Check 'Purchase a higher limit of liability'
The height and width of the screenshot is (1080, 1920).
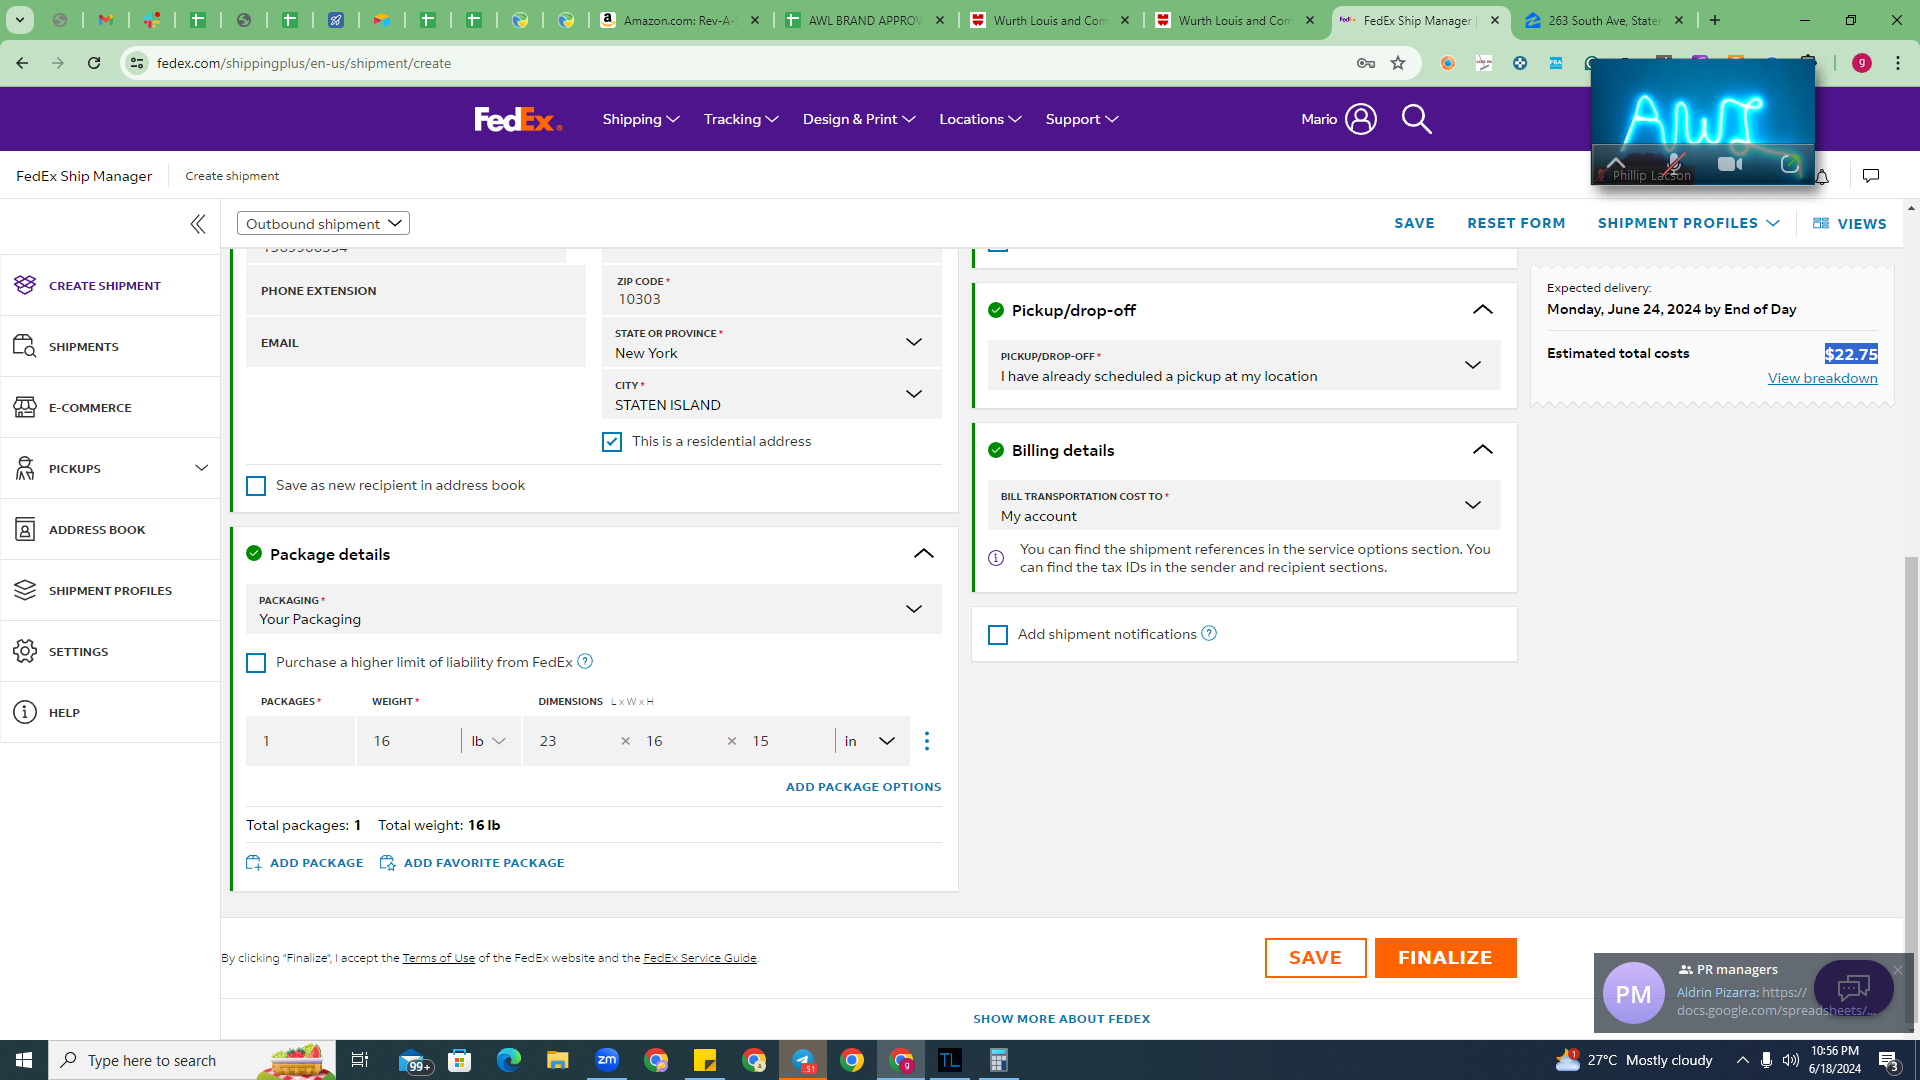[x=256, y=663]
